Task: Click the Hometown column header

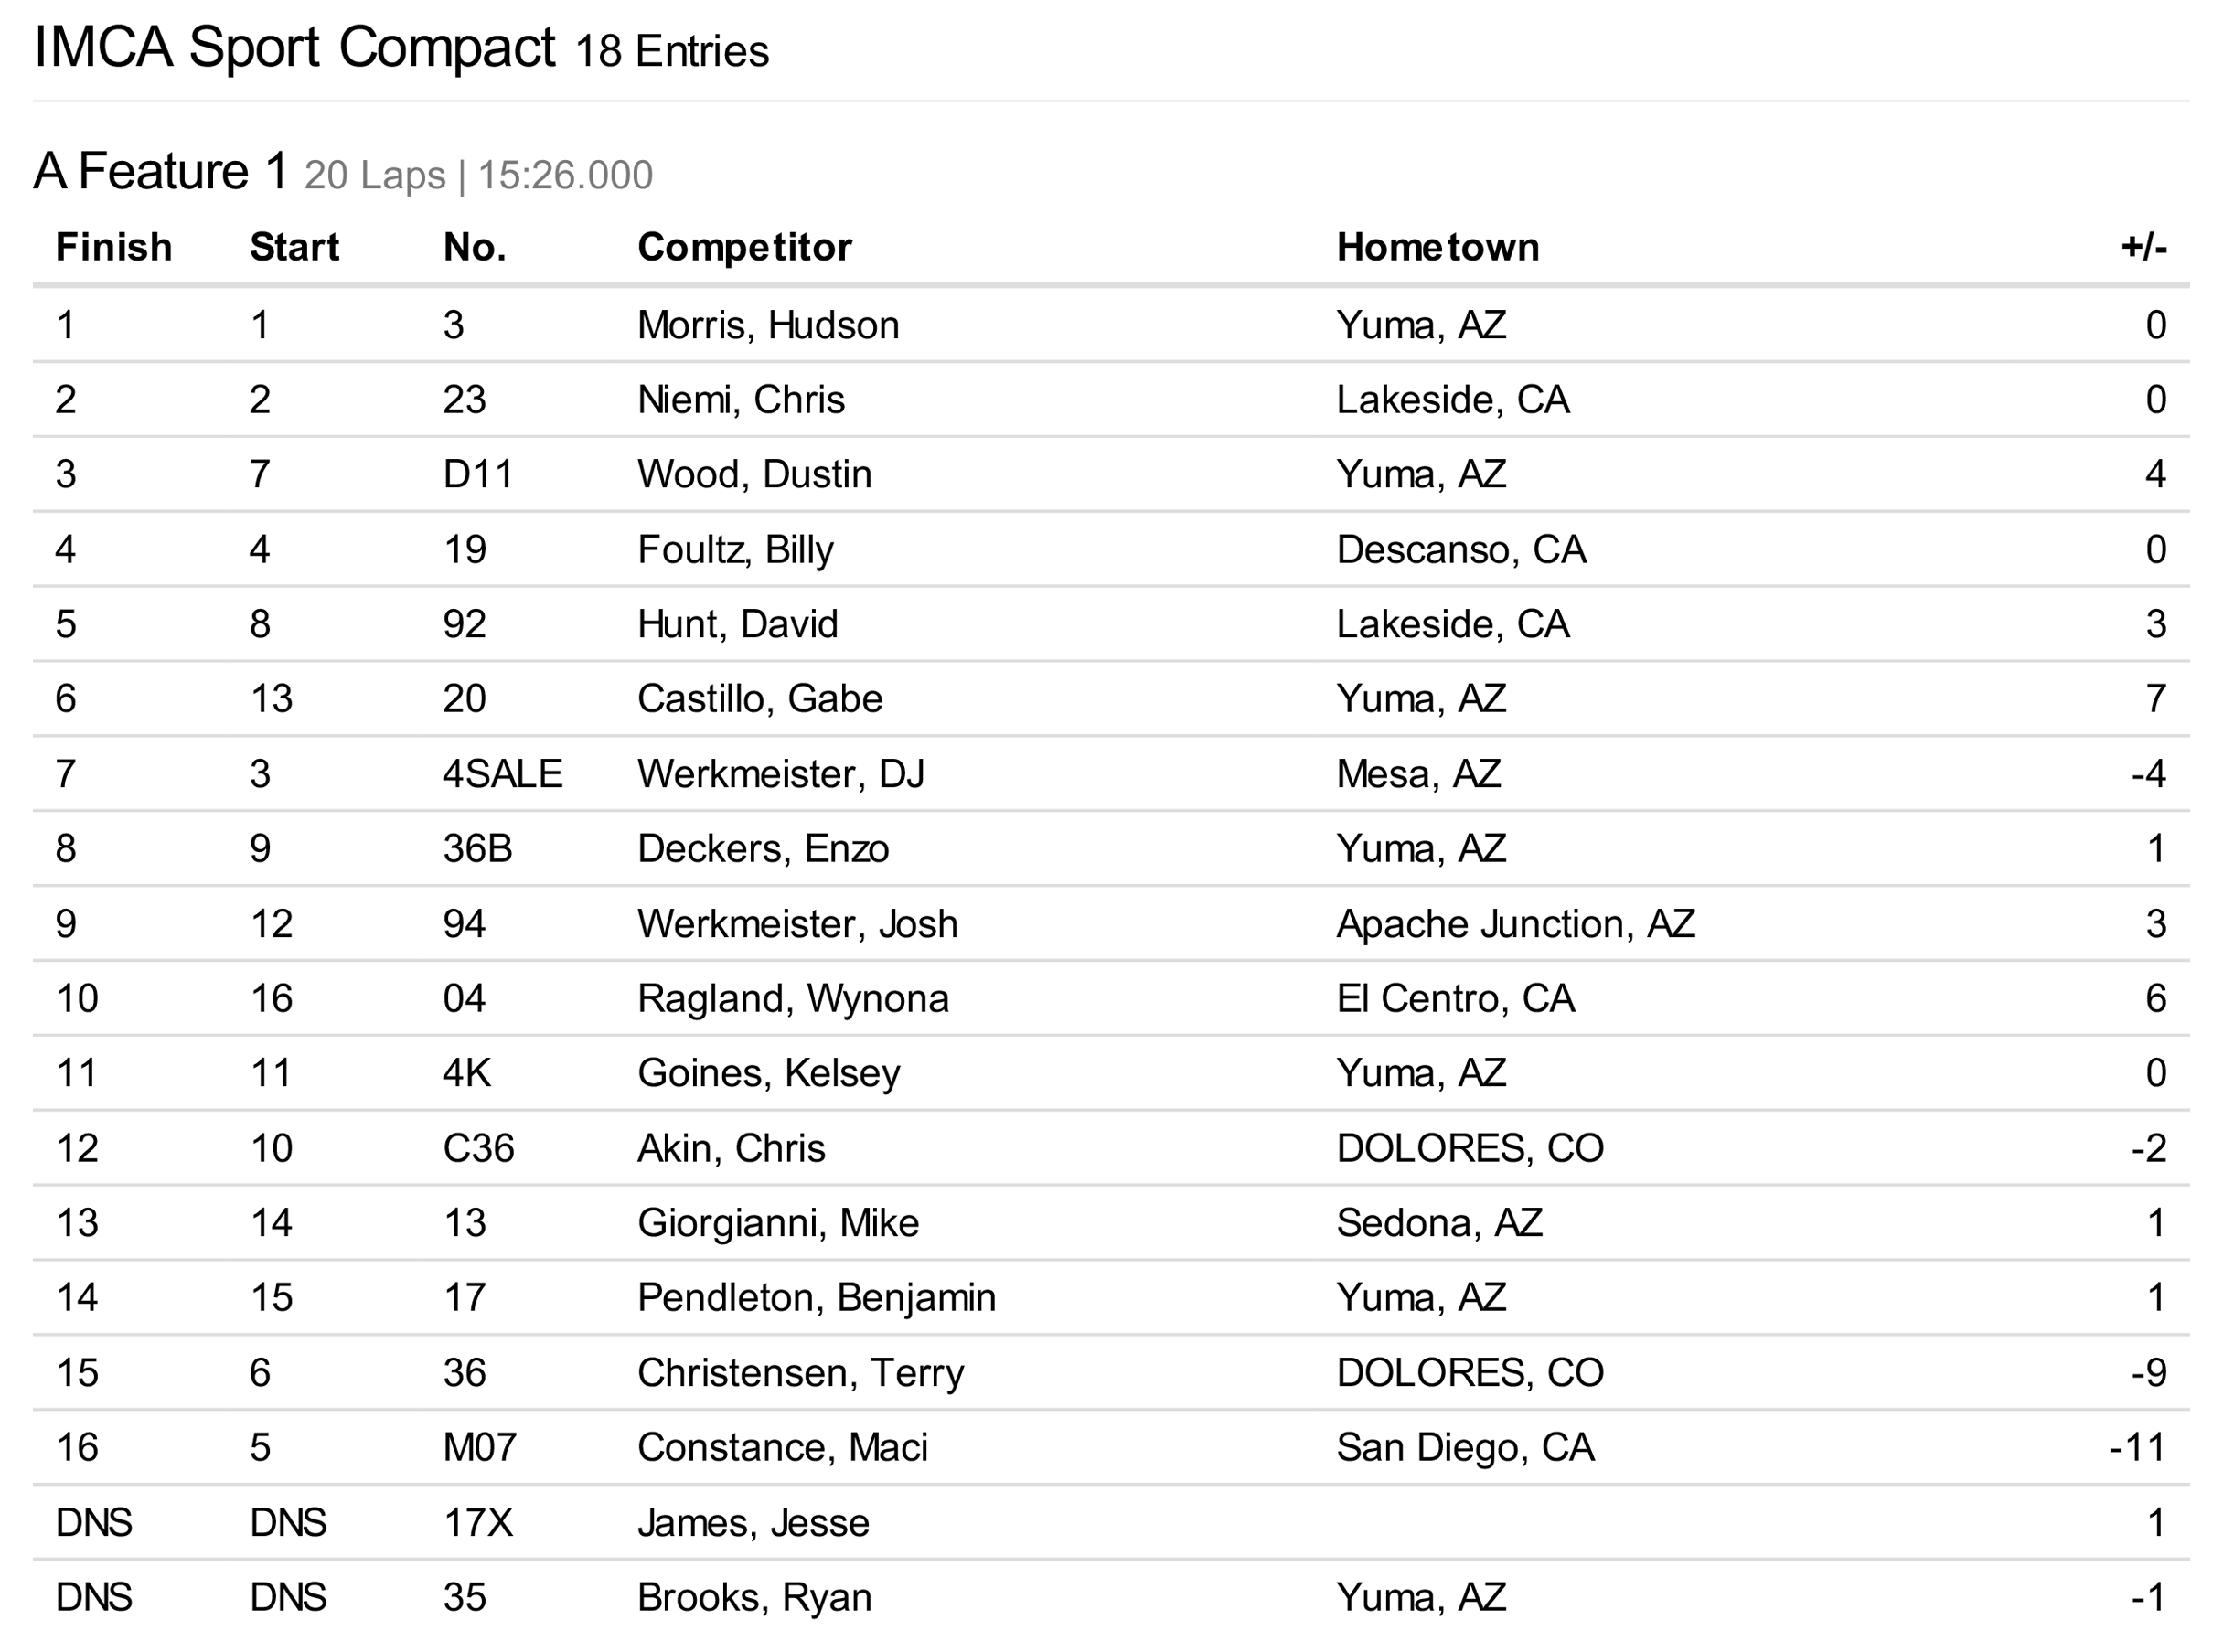Action: (1437, 247)
